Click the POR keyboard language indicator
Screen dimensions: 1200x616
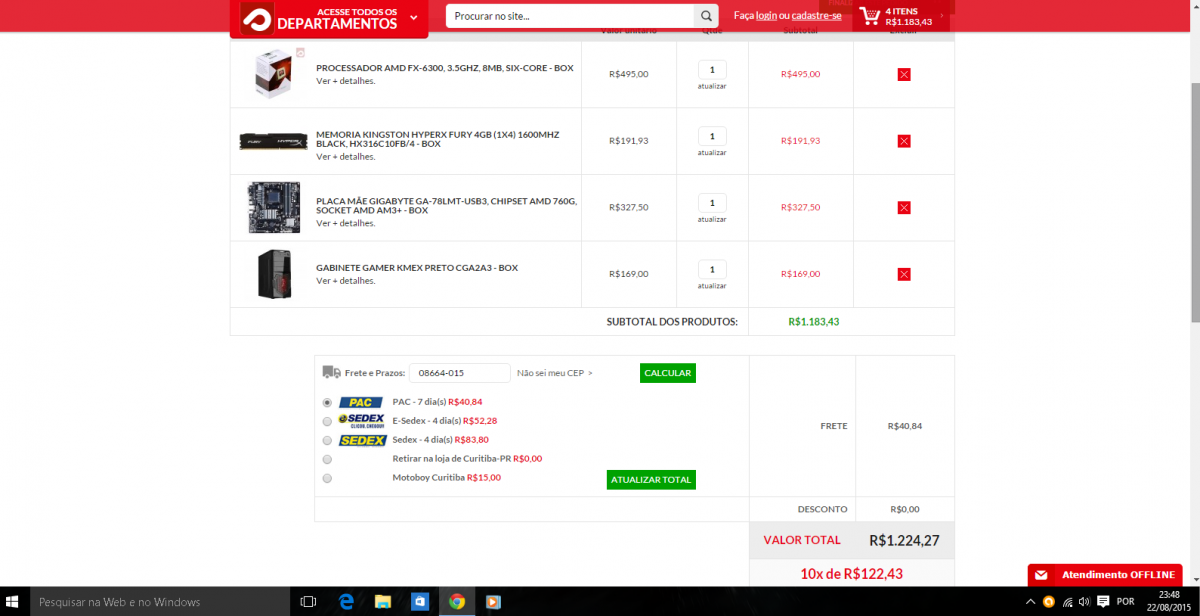pos(1126,602)
